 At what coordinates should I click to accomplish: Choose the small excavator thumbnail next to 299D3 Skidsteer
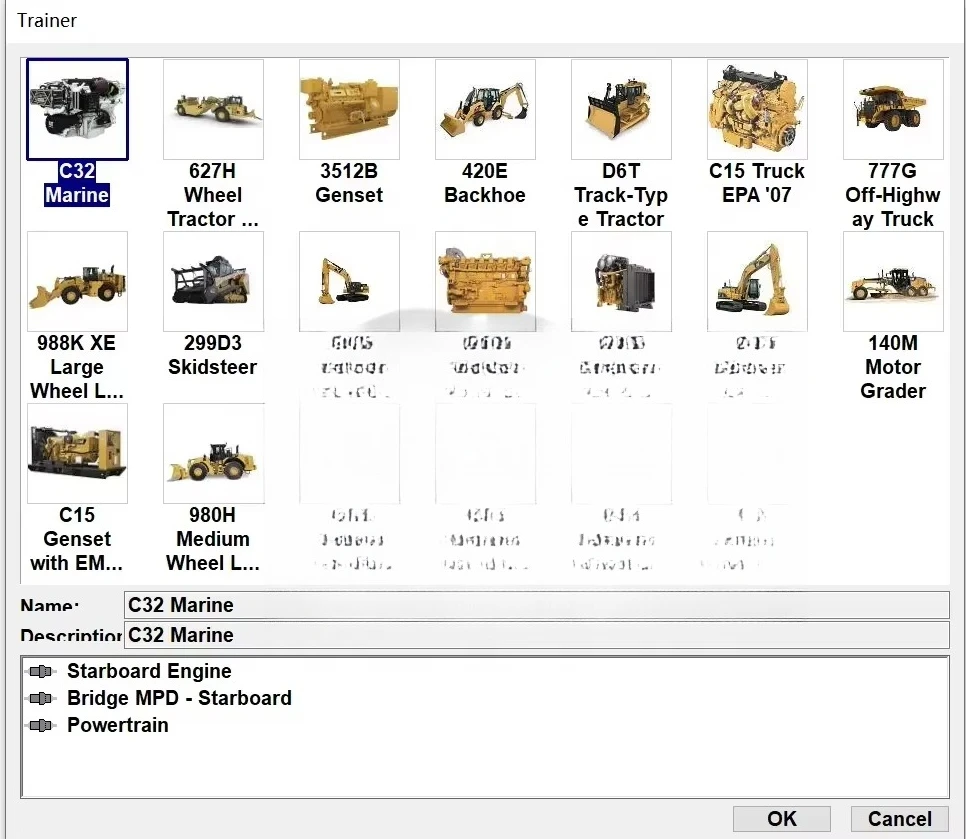click(x=349, y=282)
